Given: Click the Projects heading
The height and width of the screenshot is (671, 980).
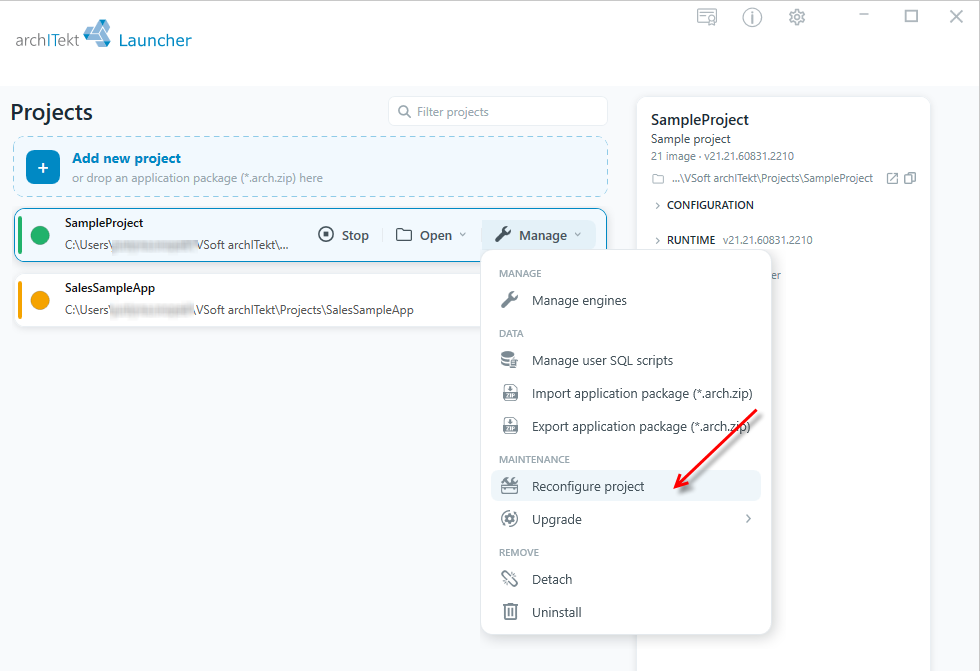Looking at the screenshot, I should [x=52, y=112].
